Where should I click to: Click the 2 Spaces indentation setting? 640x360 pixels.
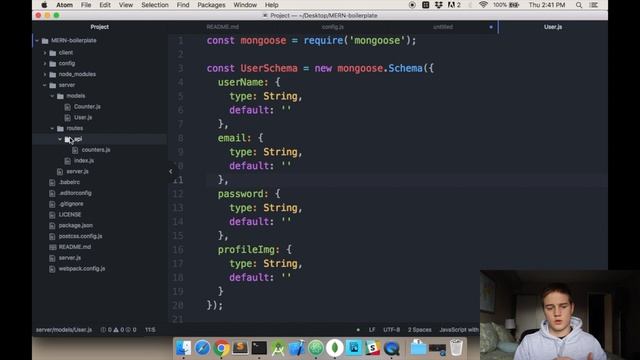(x=419, y=329)
